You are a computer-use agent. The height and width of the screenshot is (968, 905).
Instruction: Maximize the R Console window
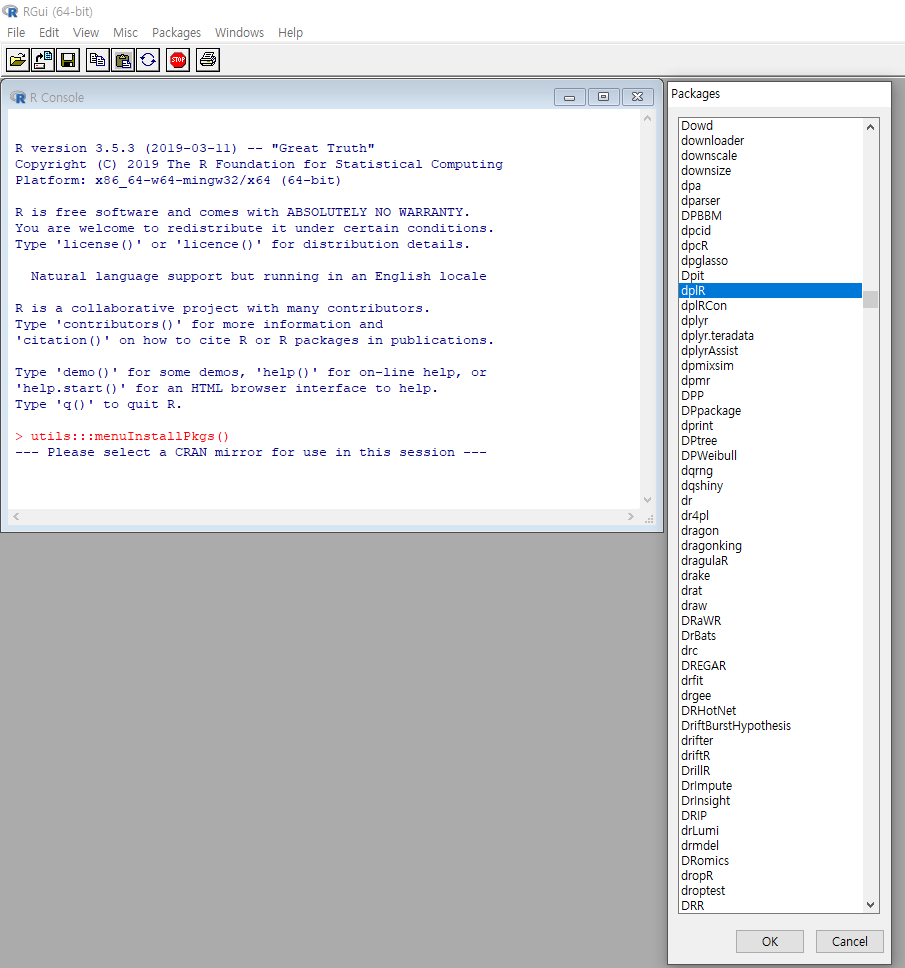coord(604,97)
